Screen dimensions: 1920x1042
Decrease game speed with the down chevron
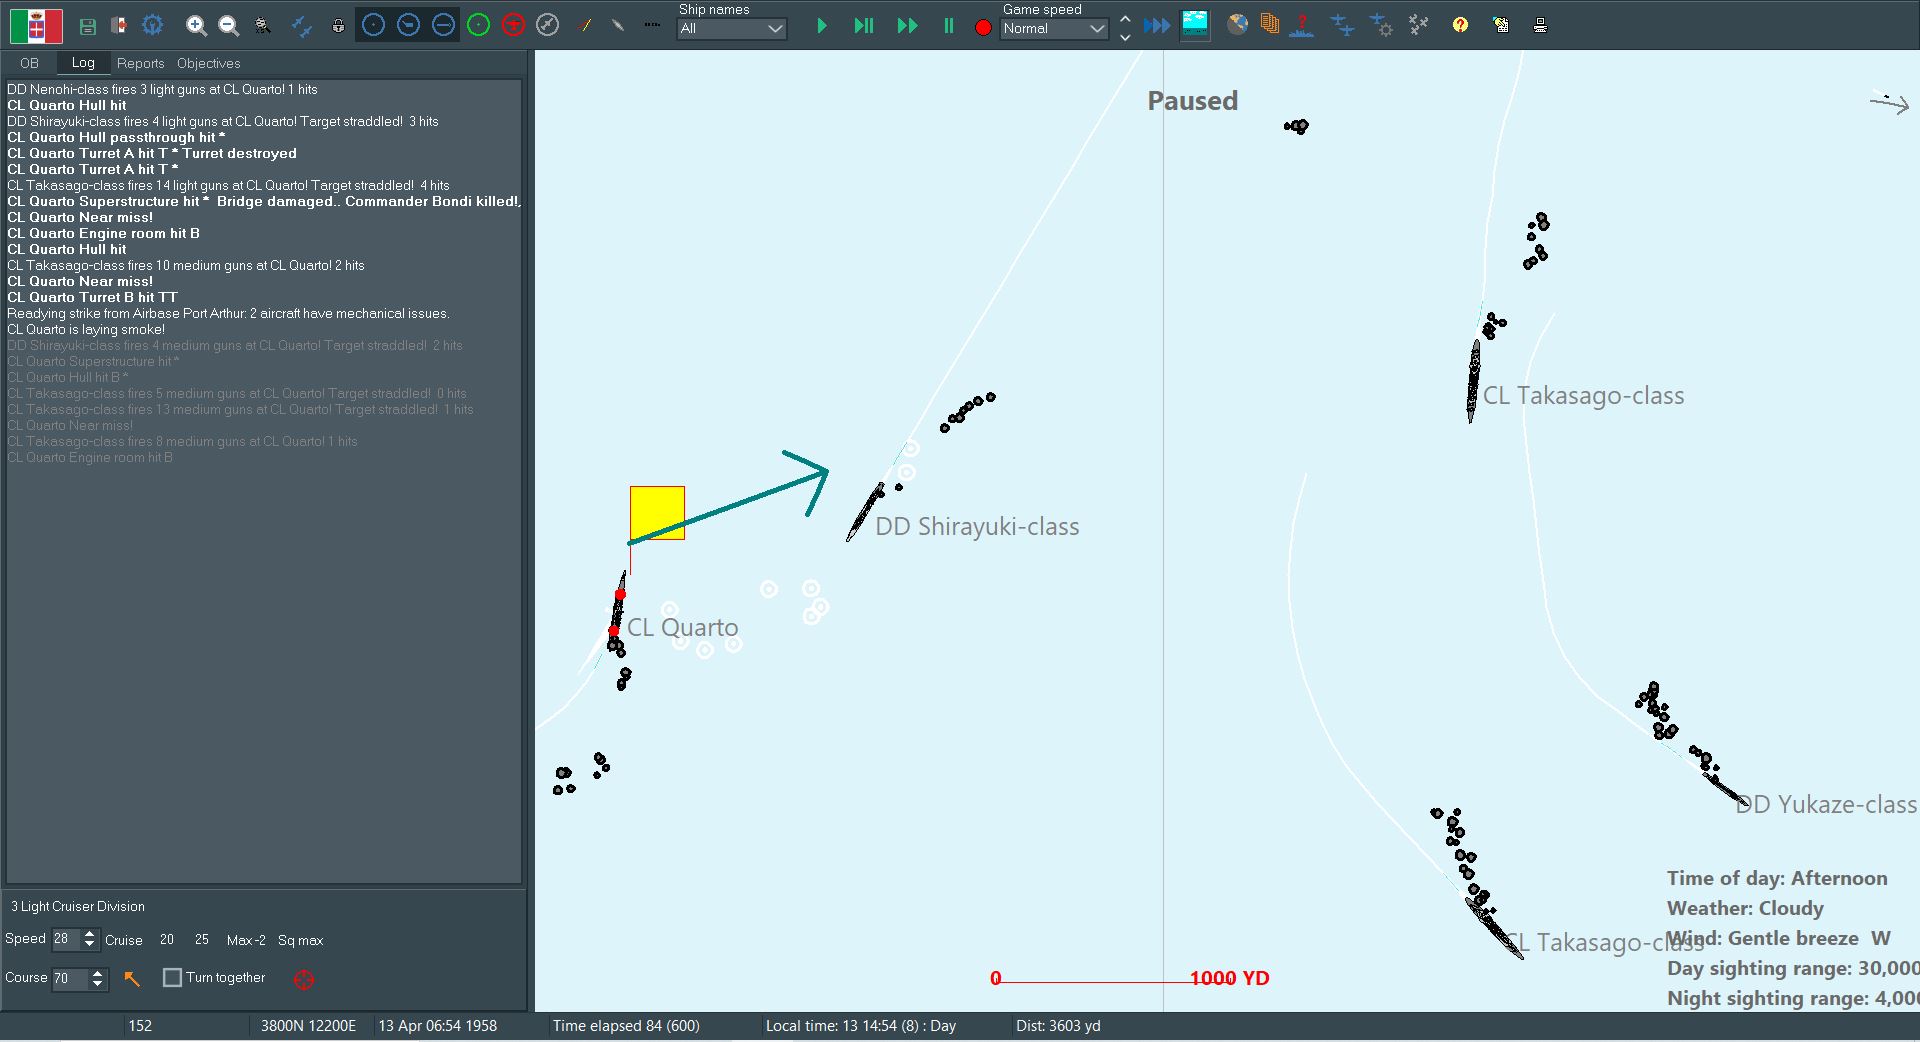point(1125,37)
